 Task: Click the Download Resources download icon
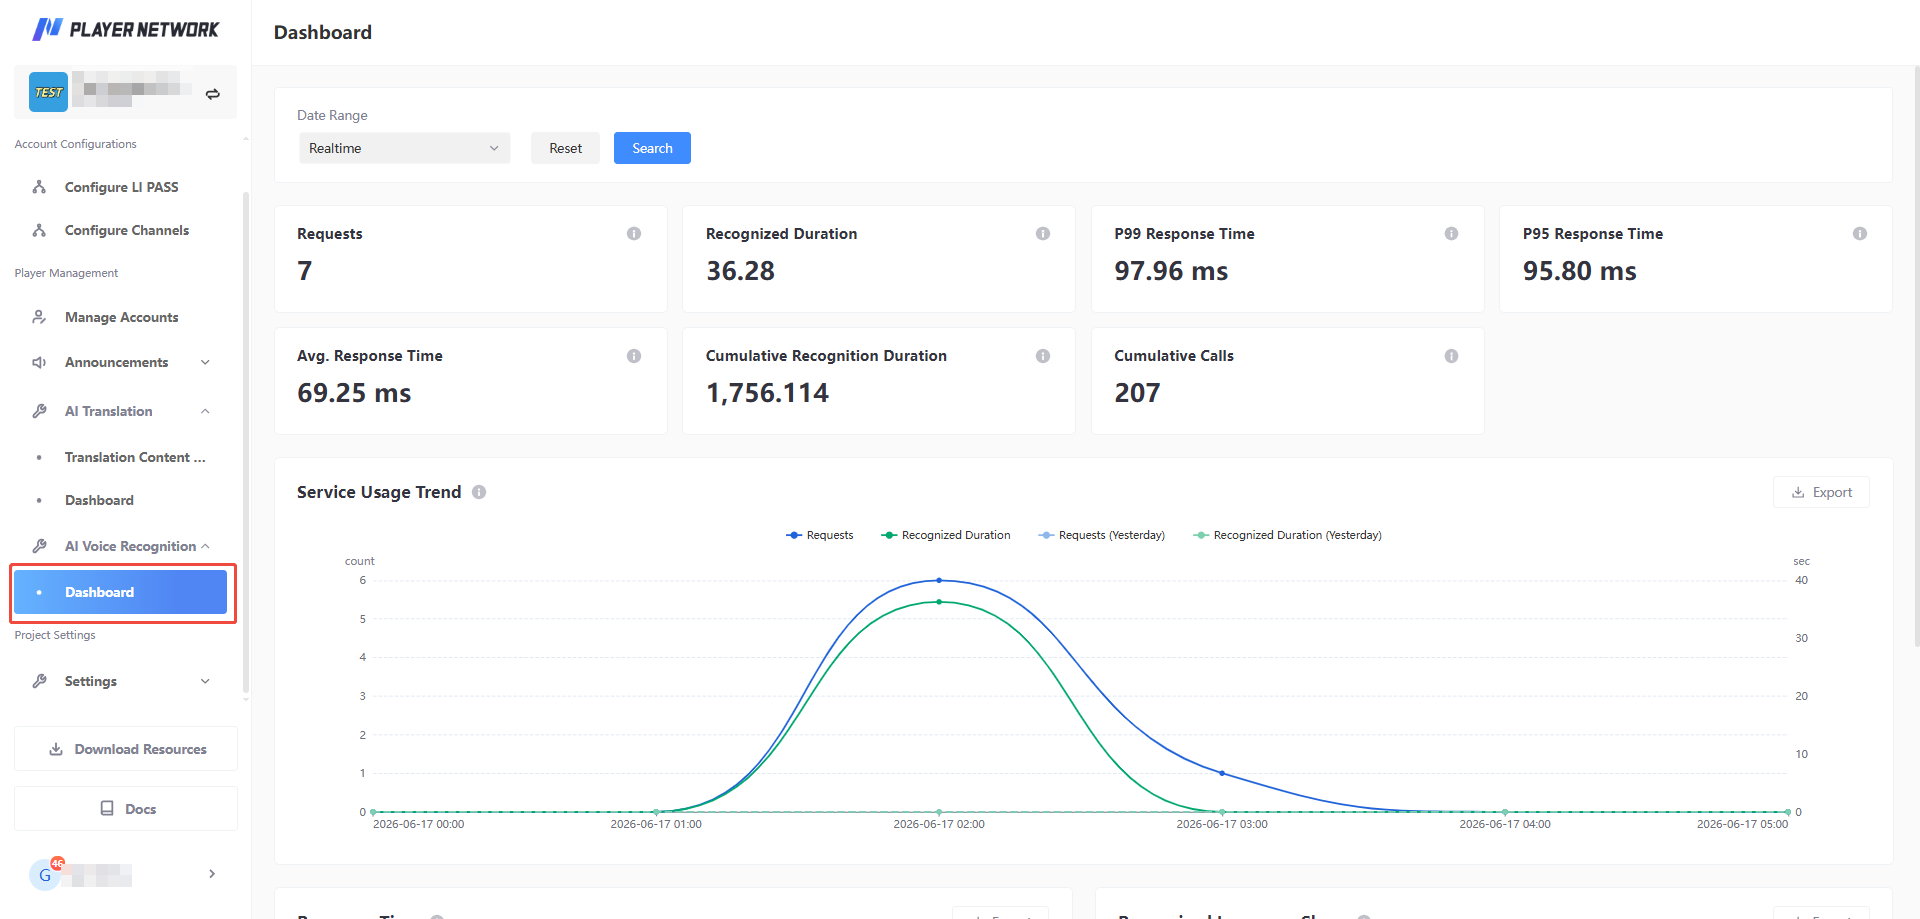click(56, 749)
